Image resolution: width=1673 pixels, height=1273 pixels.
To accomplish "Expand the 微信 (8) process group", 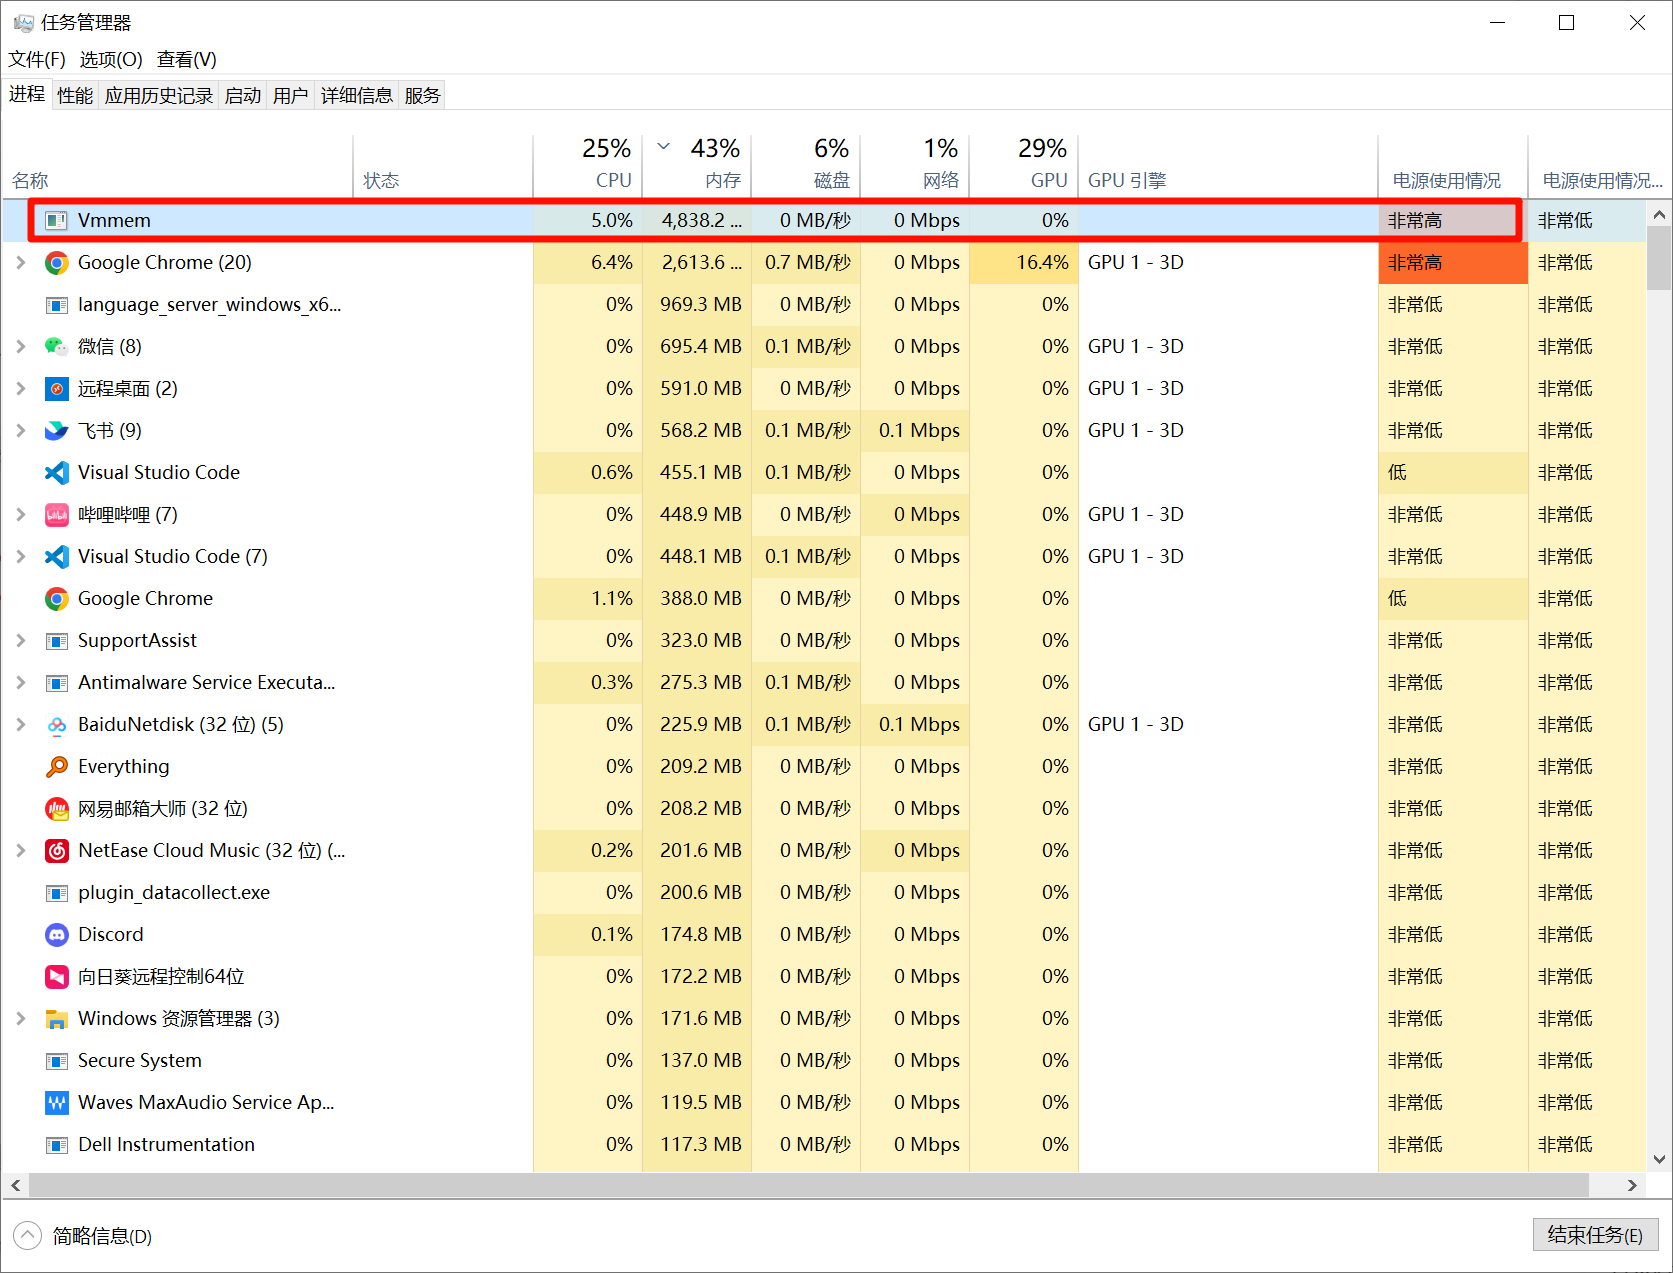I will 21,347.
